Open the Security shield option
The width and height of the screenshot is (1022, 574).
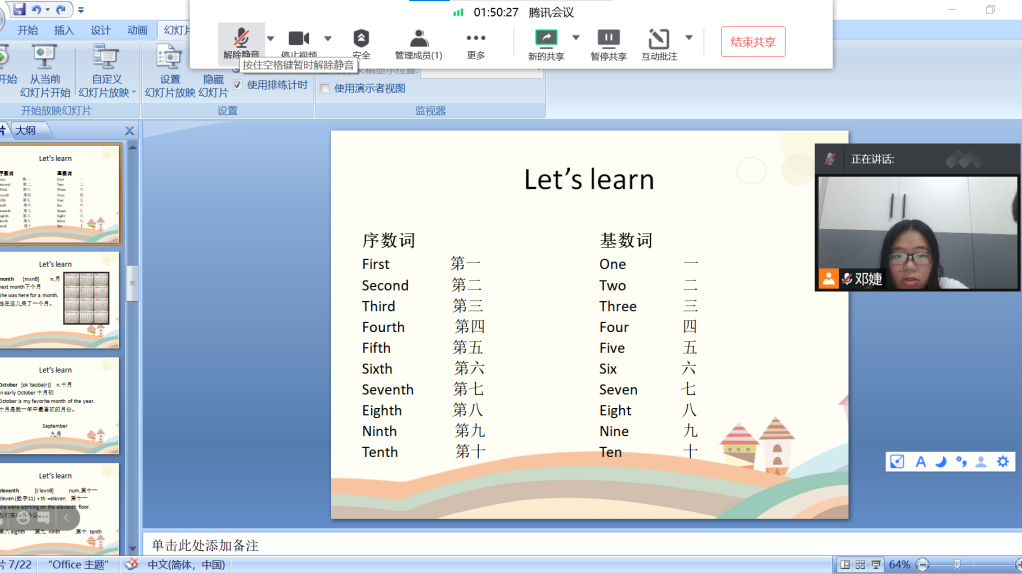(x=361, y=43)
